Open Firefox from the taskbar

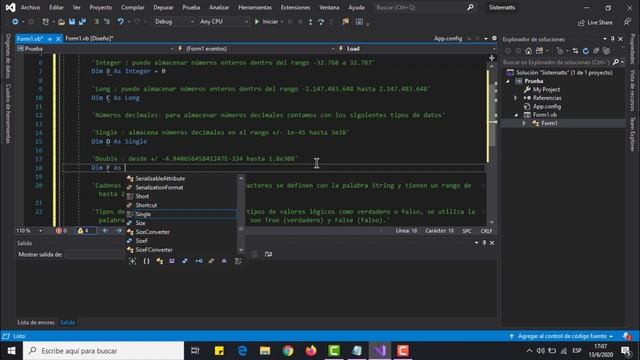tap(311, 351)
